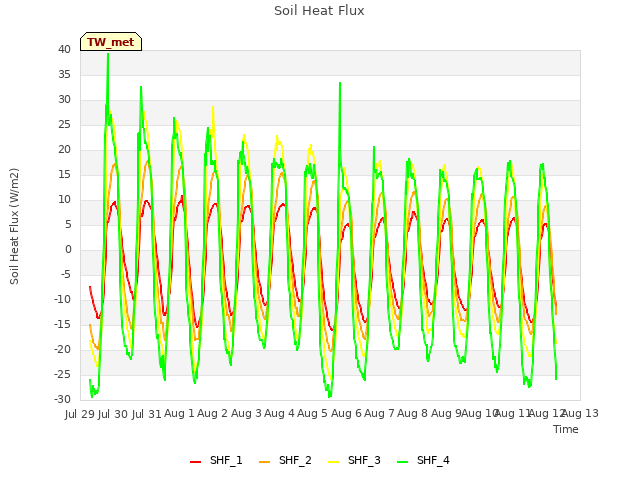Click the -10 y-axis tick label

coord(63,300)
